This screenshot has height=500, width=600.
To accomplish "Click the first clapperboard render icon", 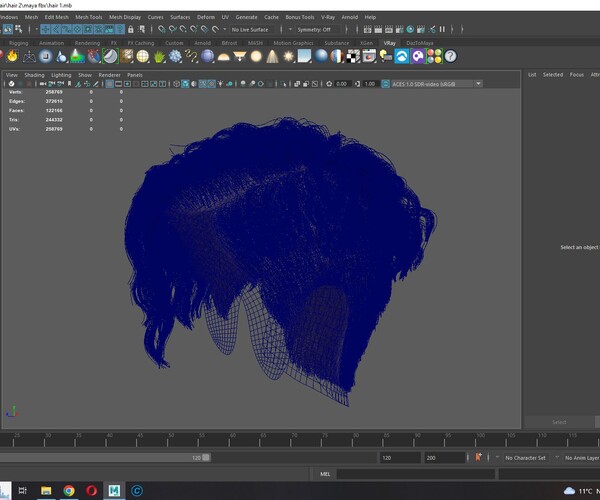I will [367, 29].
